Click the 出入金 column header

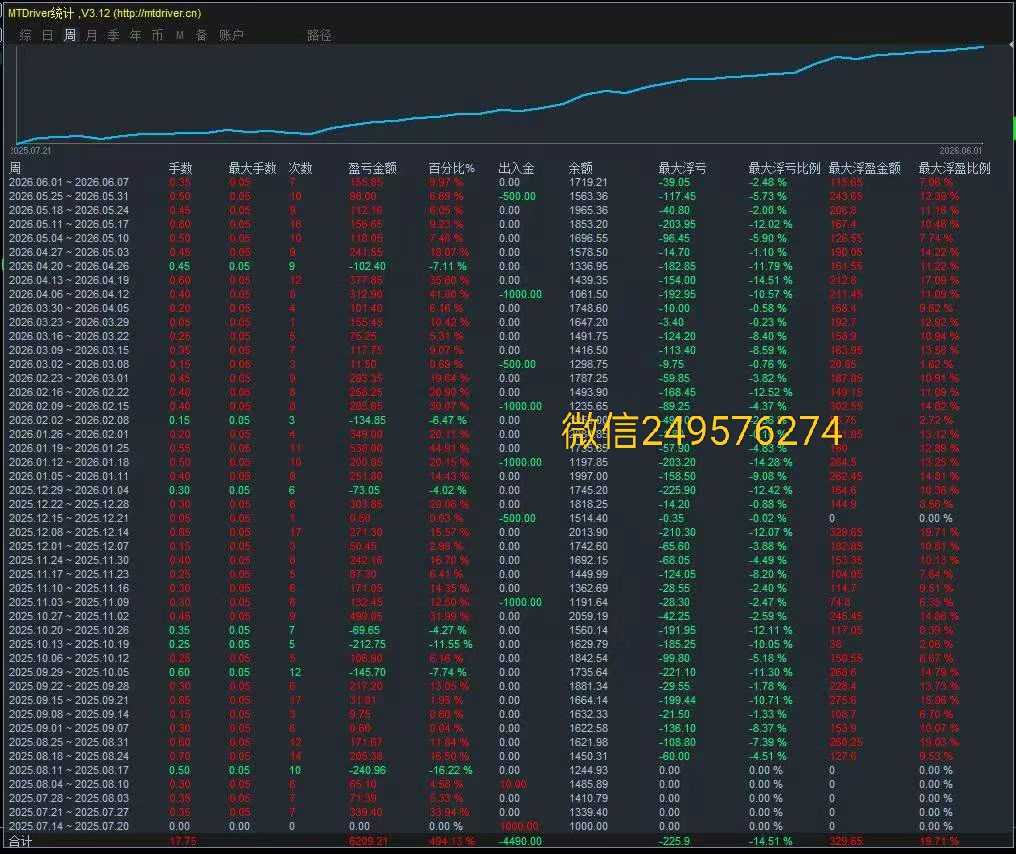tap(516, 168)
